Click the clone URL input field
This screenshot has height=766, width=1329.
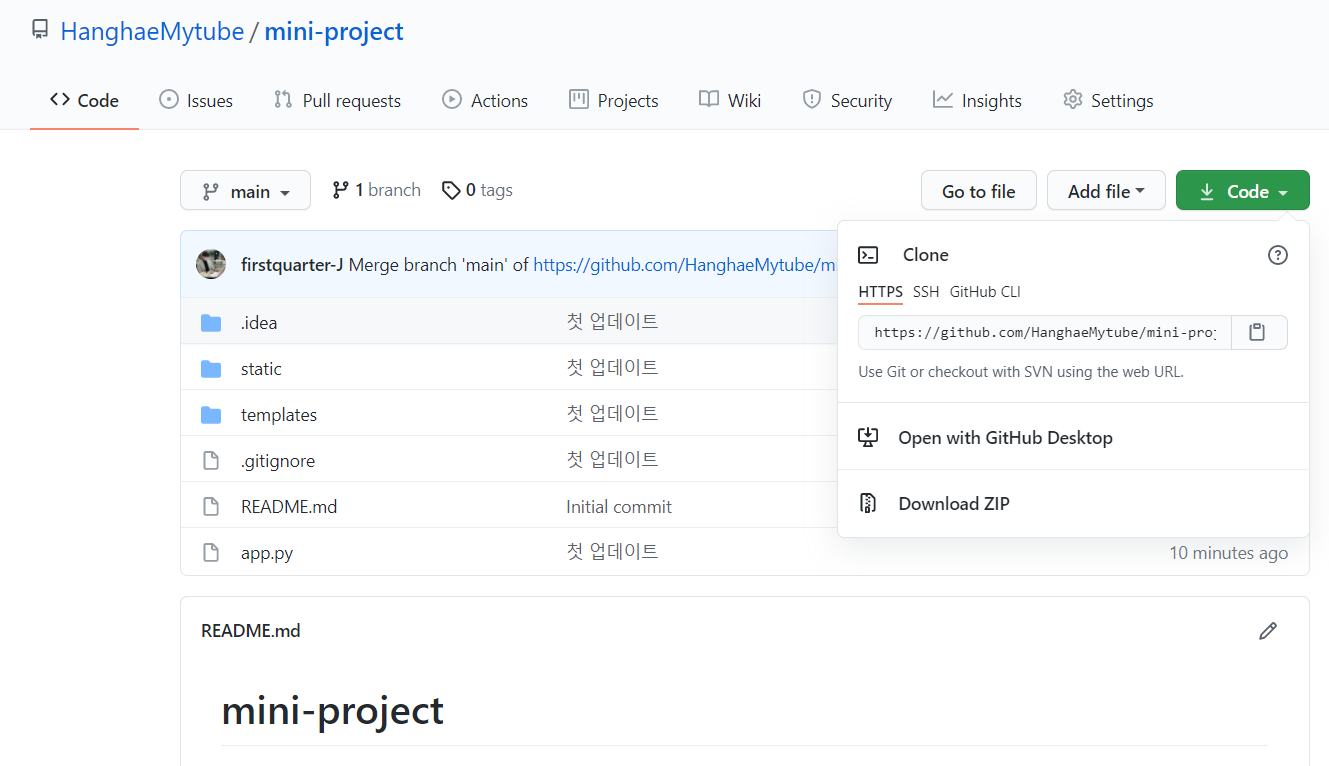1045,332
